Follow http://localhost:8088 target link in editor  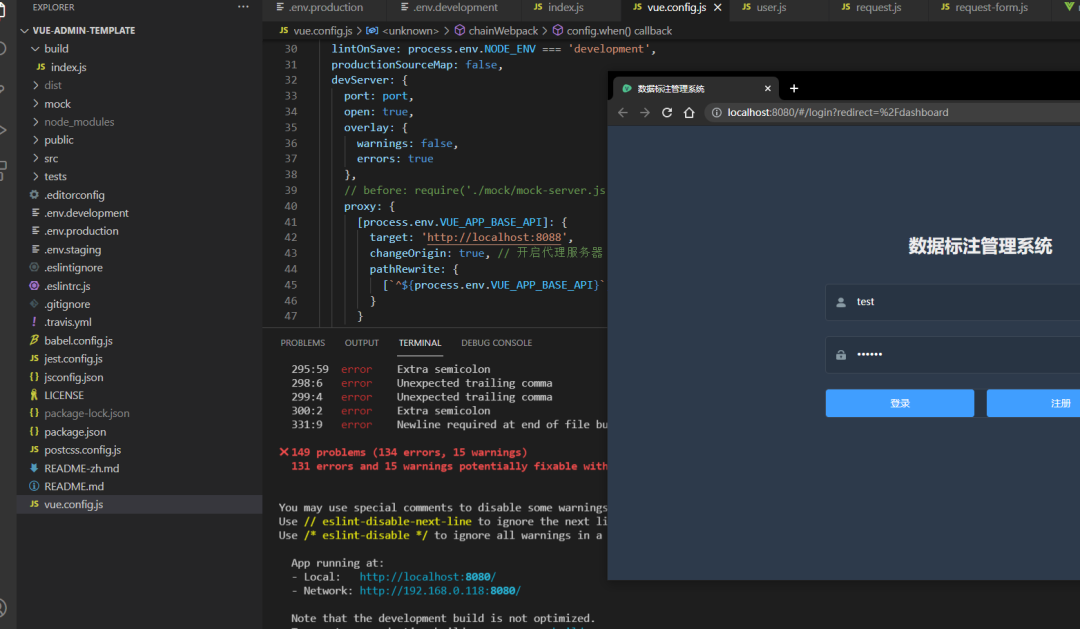pyautogui.click(x=495, y=237)
